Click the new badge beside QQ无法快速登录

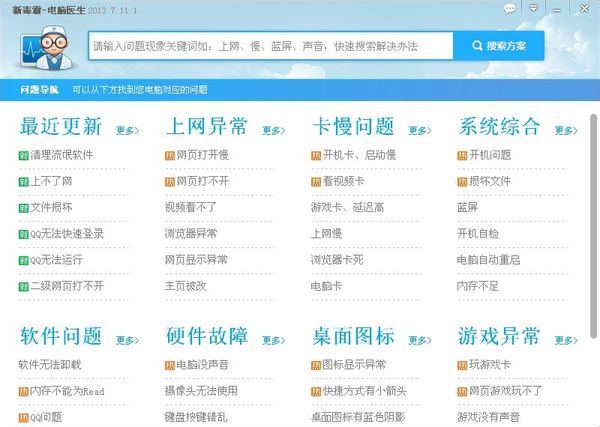[24, 234]
